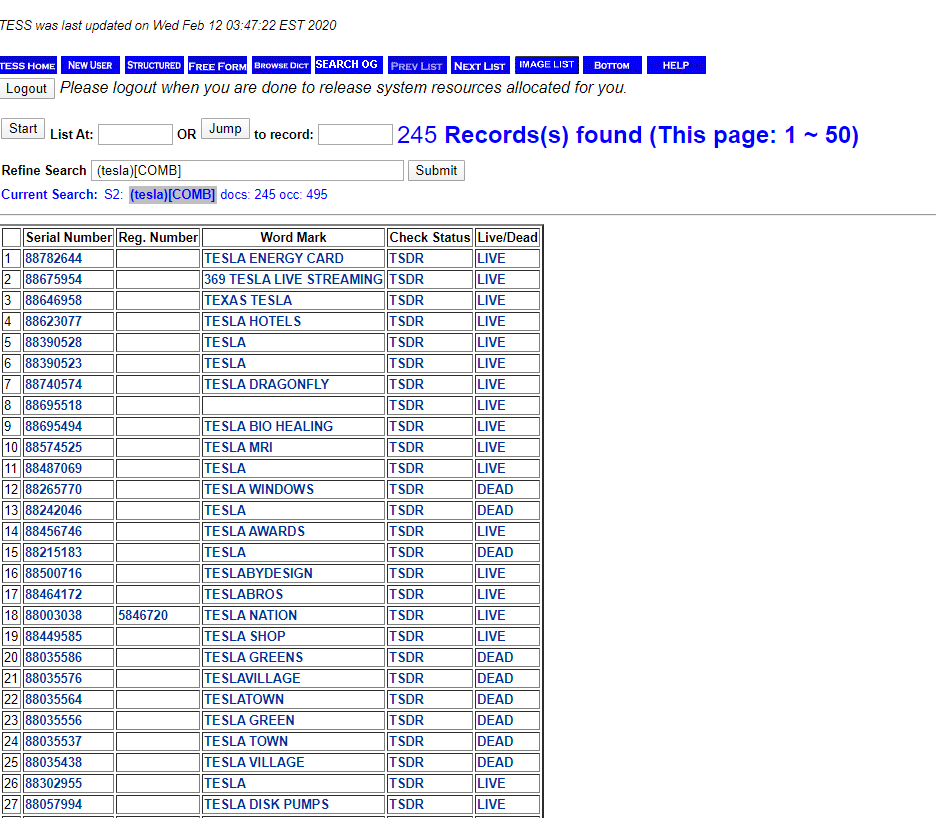Open the TESLA WINDOWS word mark
Screen dimensions: 936x818
259,489
